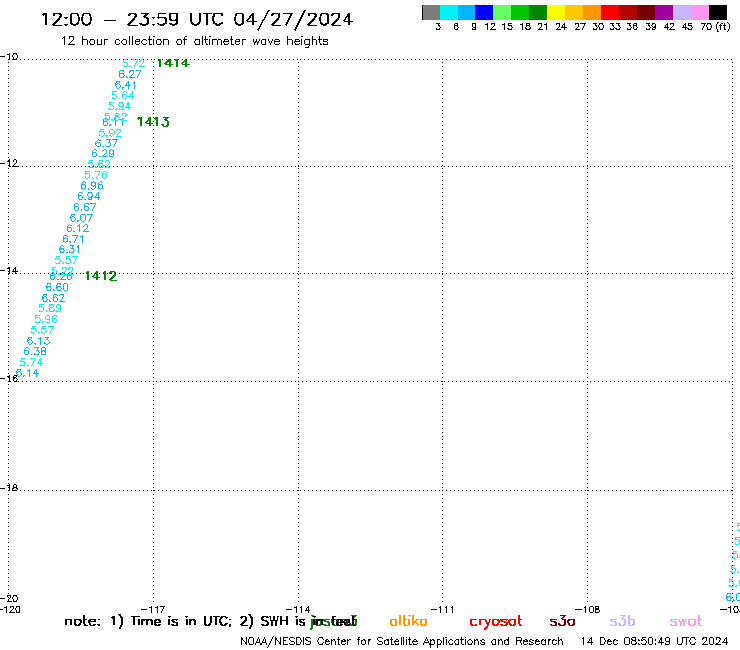Screen dimensions: 740x650
Task: Click the purple swatch in the color scale
Action: point(664,12)
